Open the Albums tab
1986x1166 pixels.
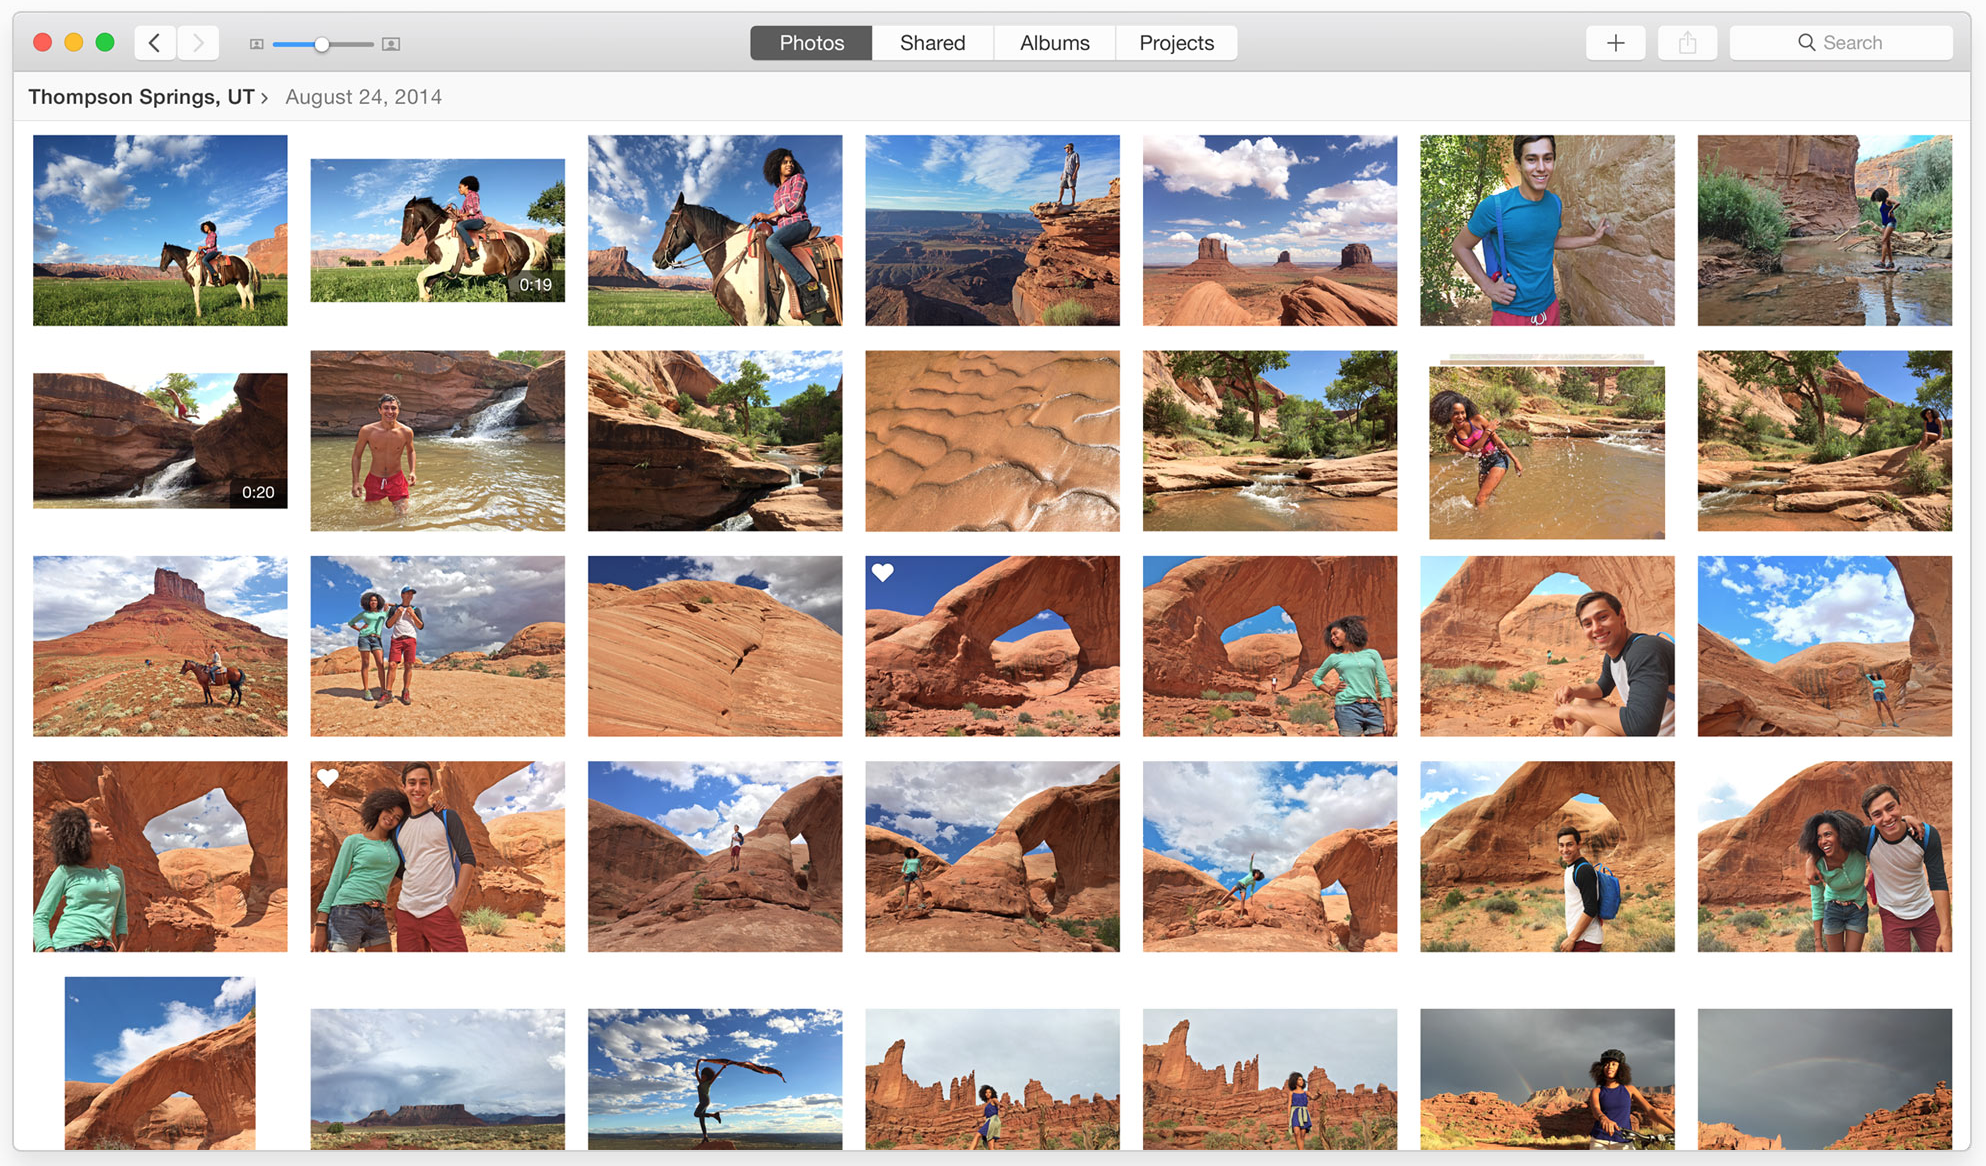point(1054,43)
